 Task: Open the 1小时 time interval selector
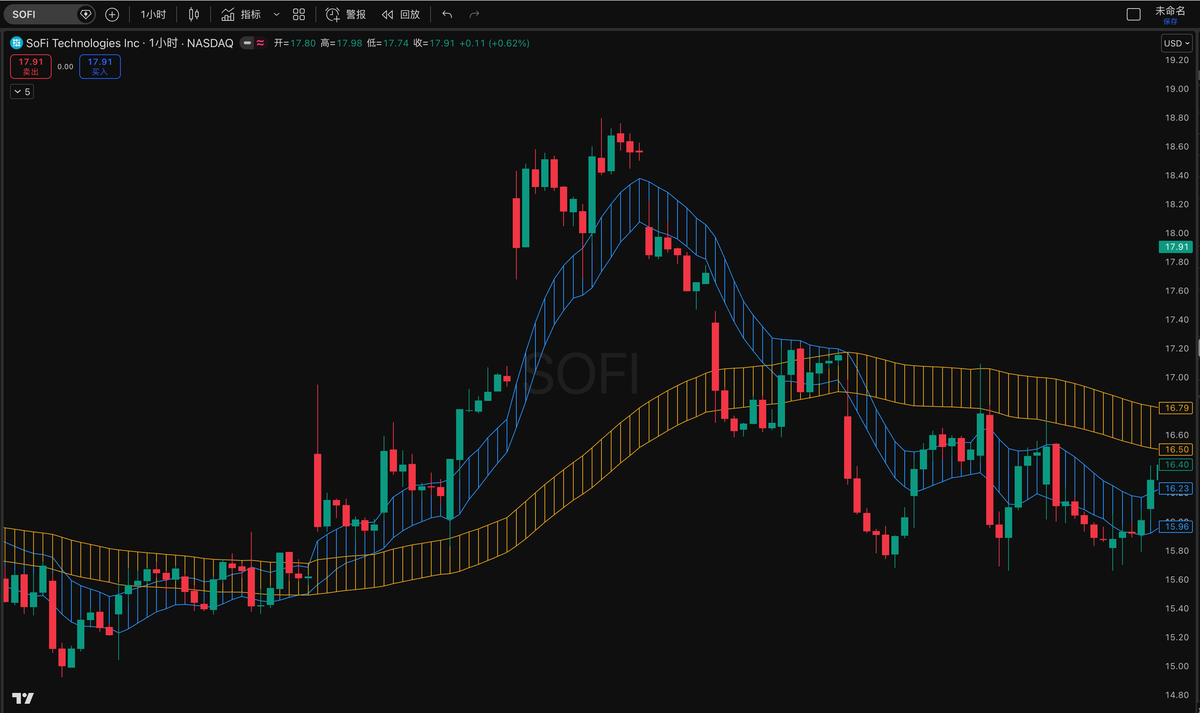tap(153, 15)
